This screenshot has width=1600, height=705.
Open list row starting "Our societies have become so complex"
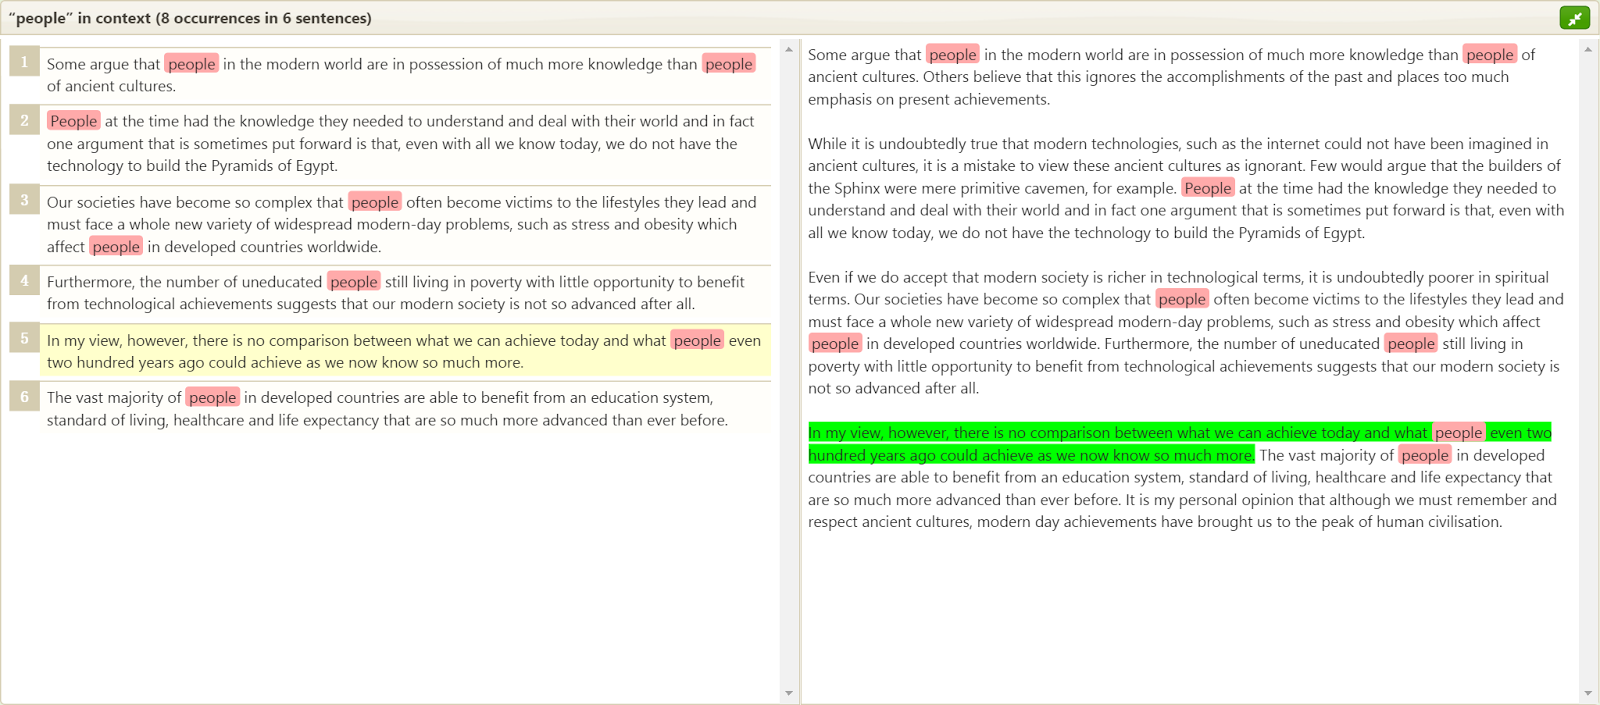click(405, 224)
